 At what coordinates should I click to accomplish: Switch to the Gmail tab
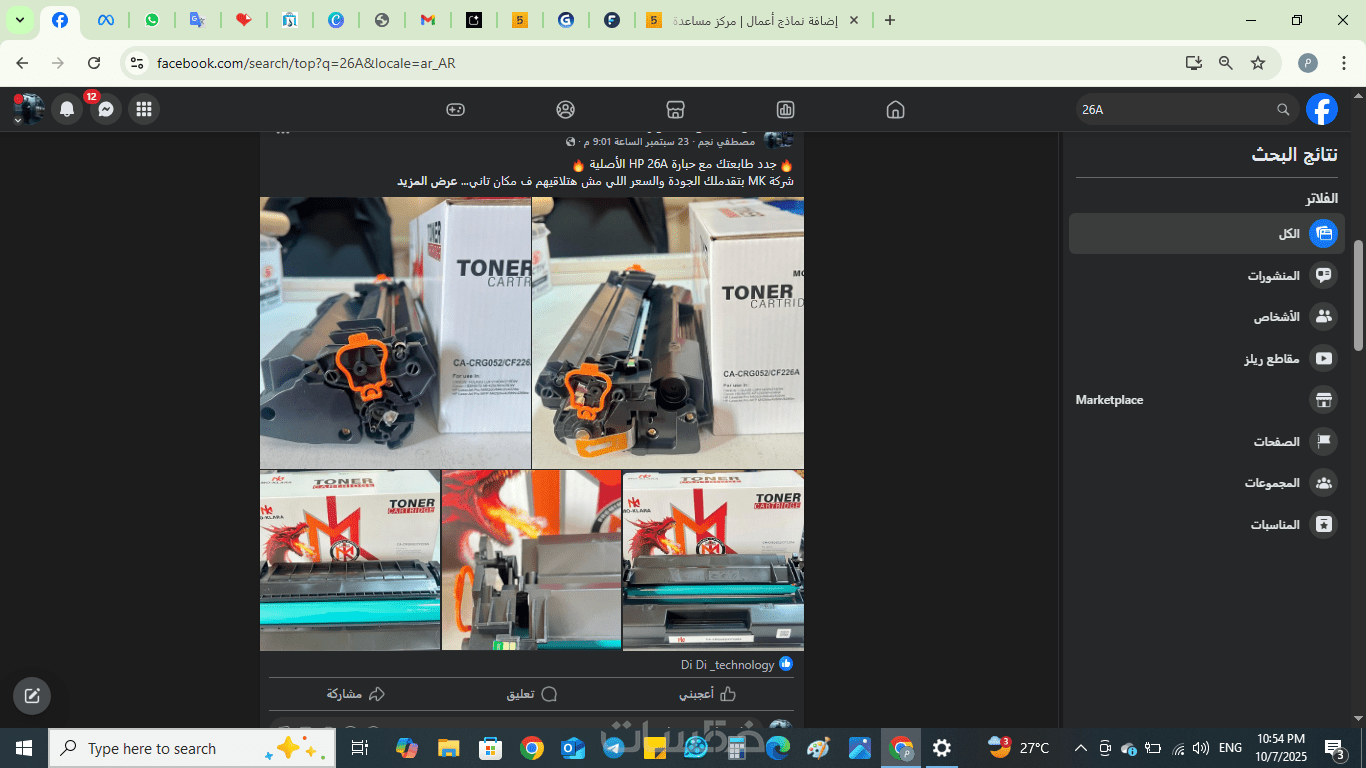(428, 20)
